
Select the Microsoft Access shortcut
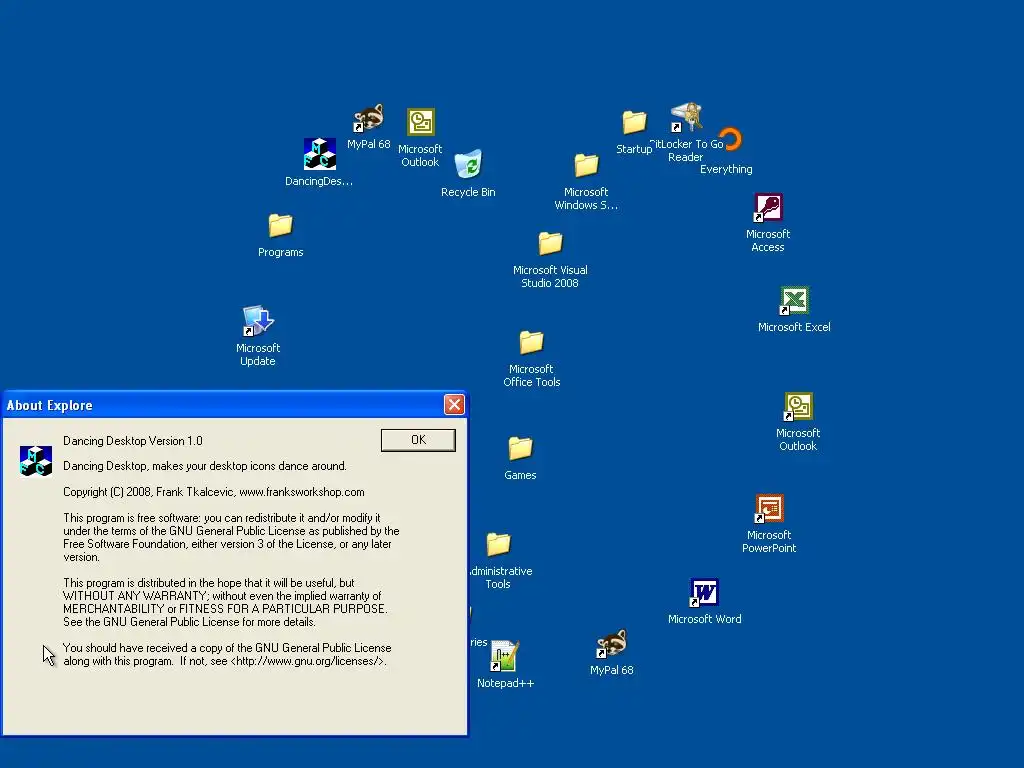(x=768, y=208)
